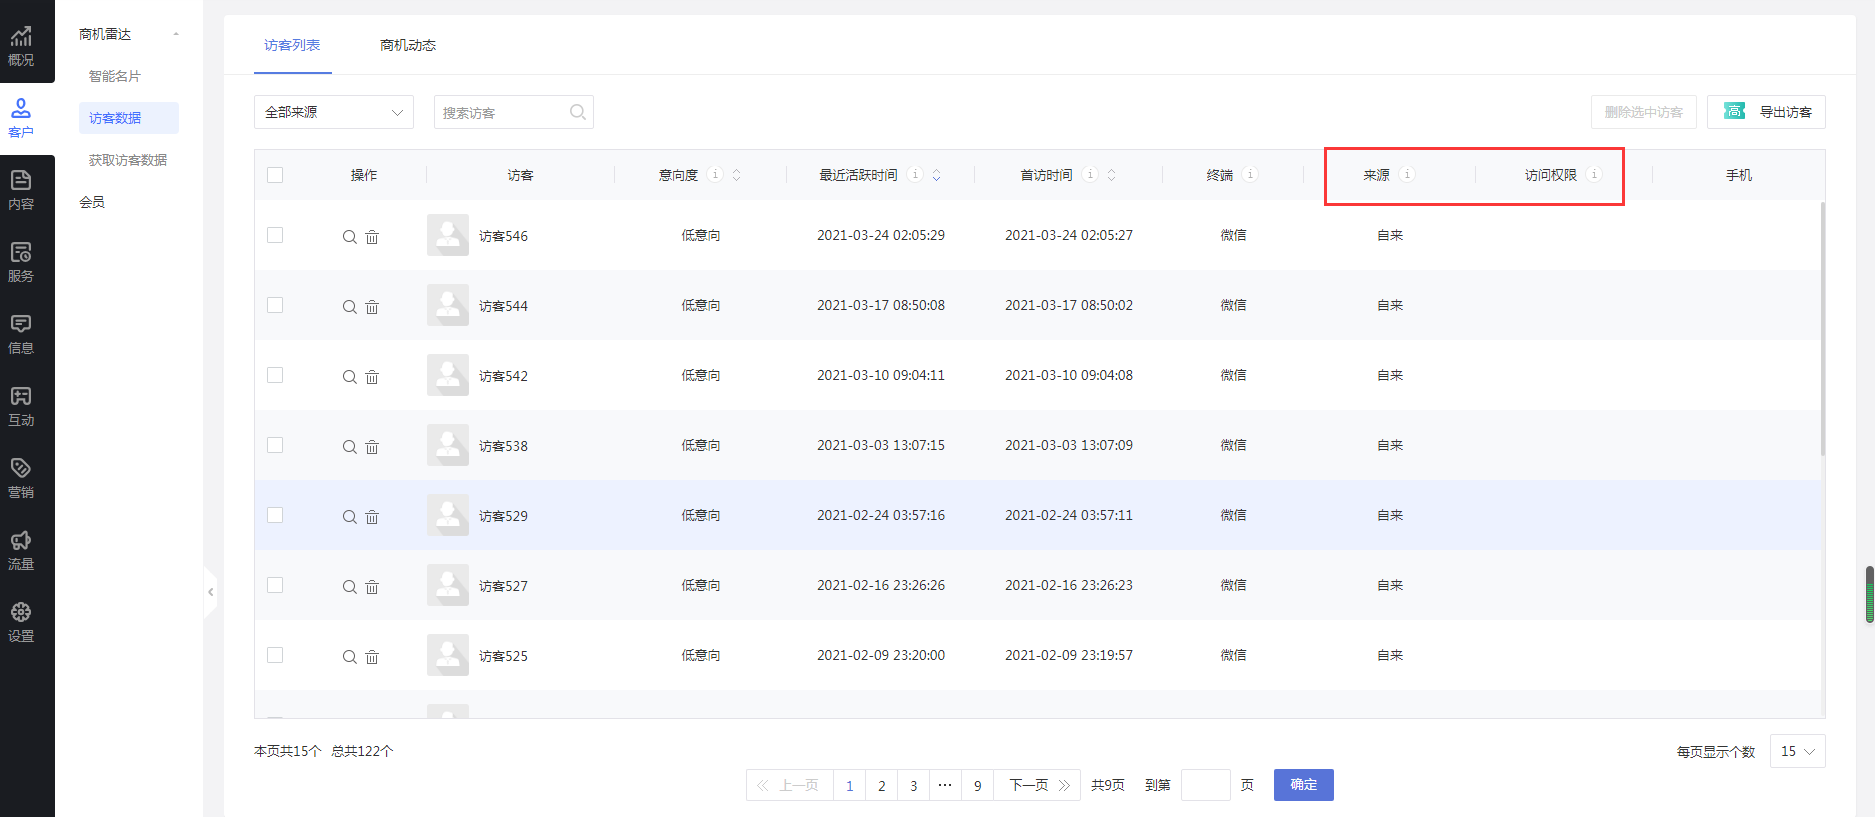View details of 访客544 with magnifier icon
Screen dimensions: 1875x817
tap(349, 307)
